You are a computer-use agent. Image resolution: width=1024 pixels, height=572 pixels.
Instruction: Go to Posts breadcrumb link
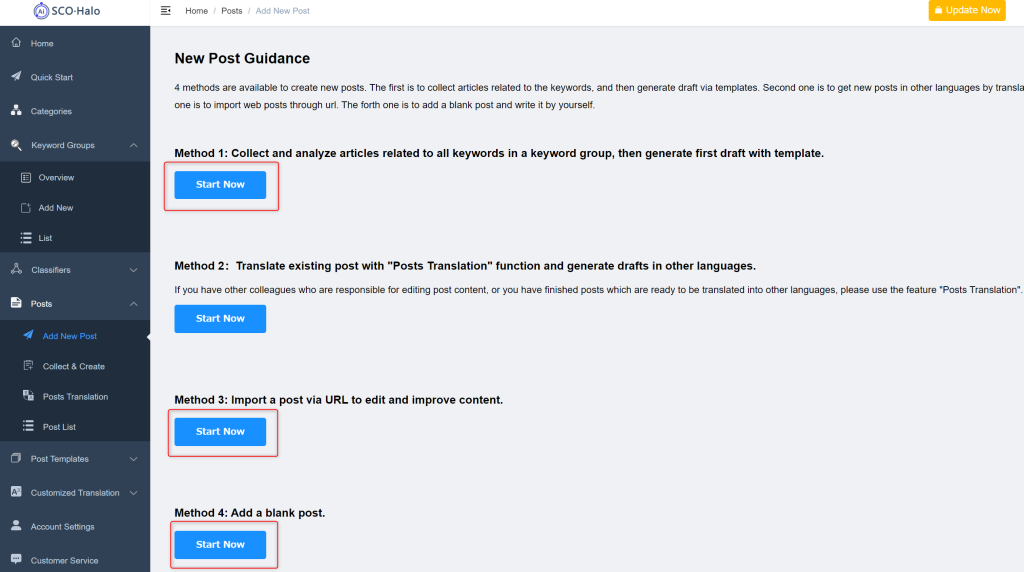click(x=231, y=11)
